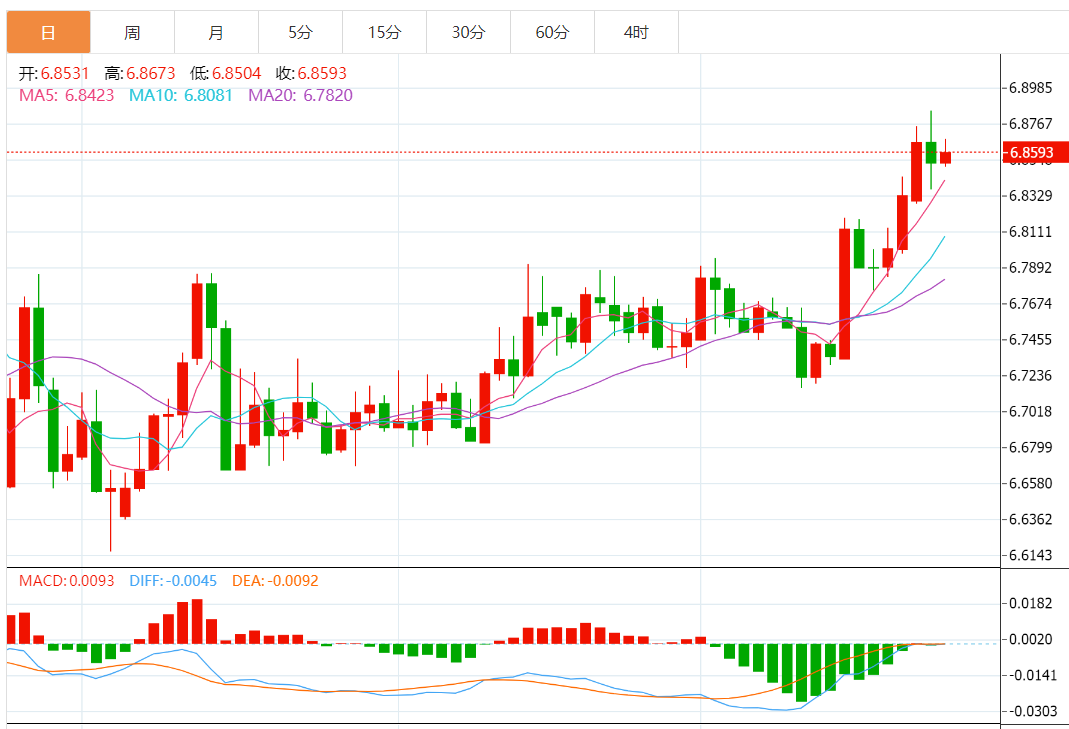Click the MACD:0.0093 readout

(x=67, y=580)
